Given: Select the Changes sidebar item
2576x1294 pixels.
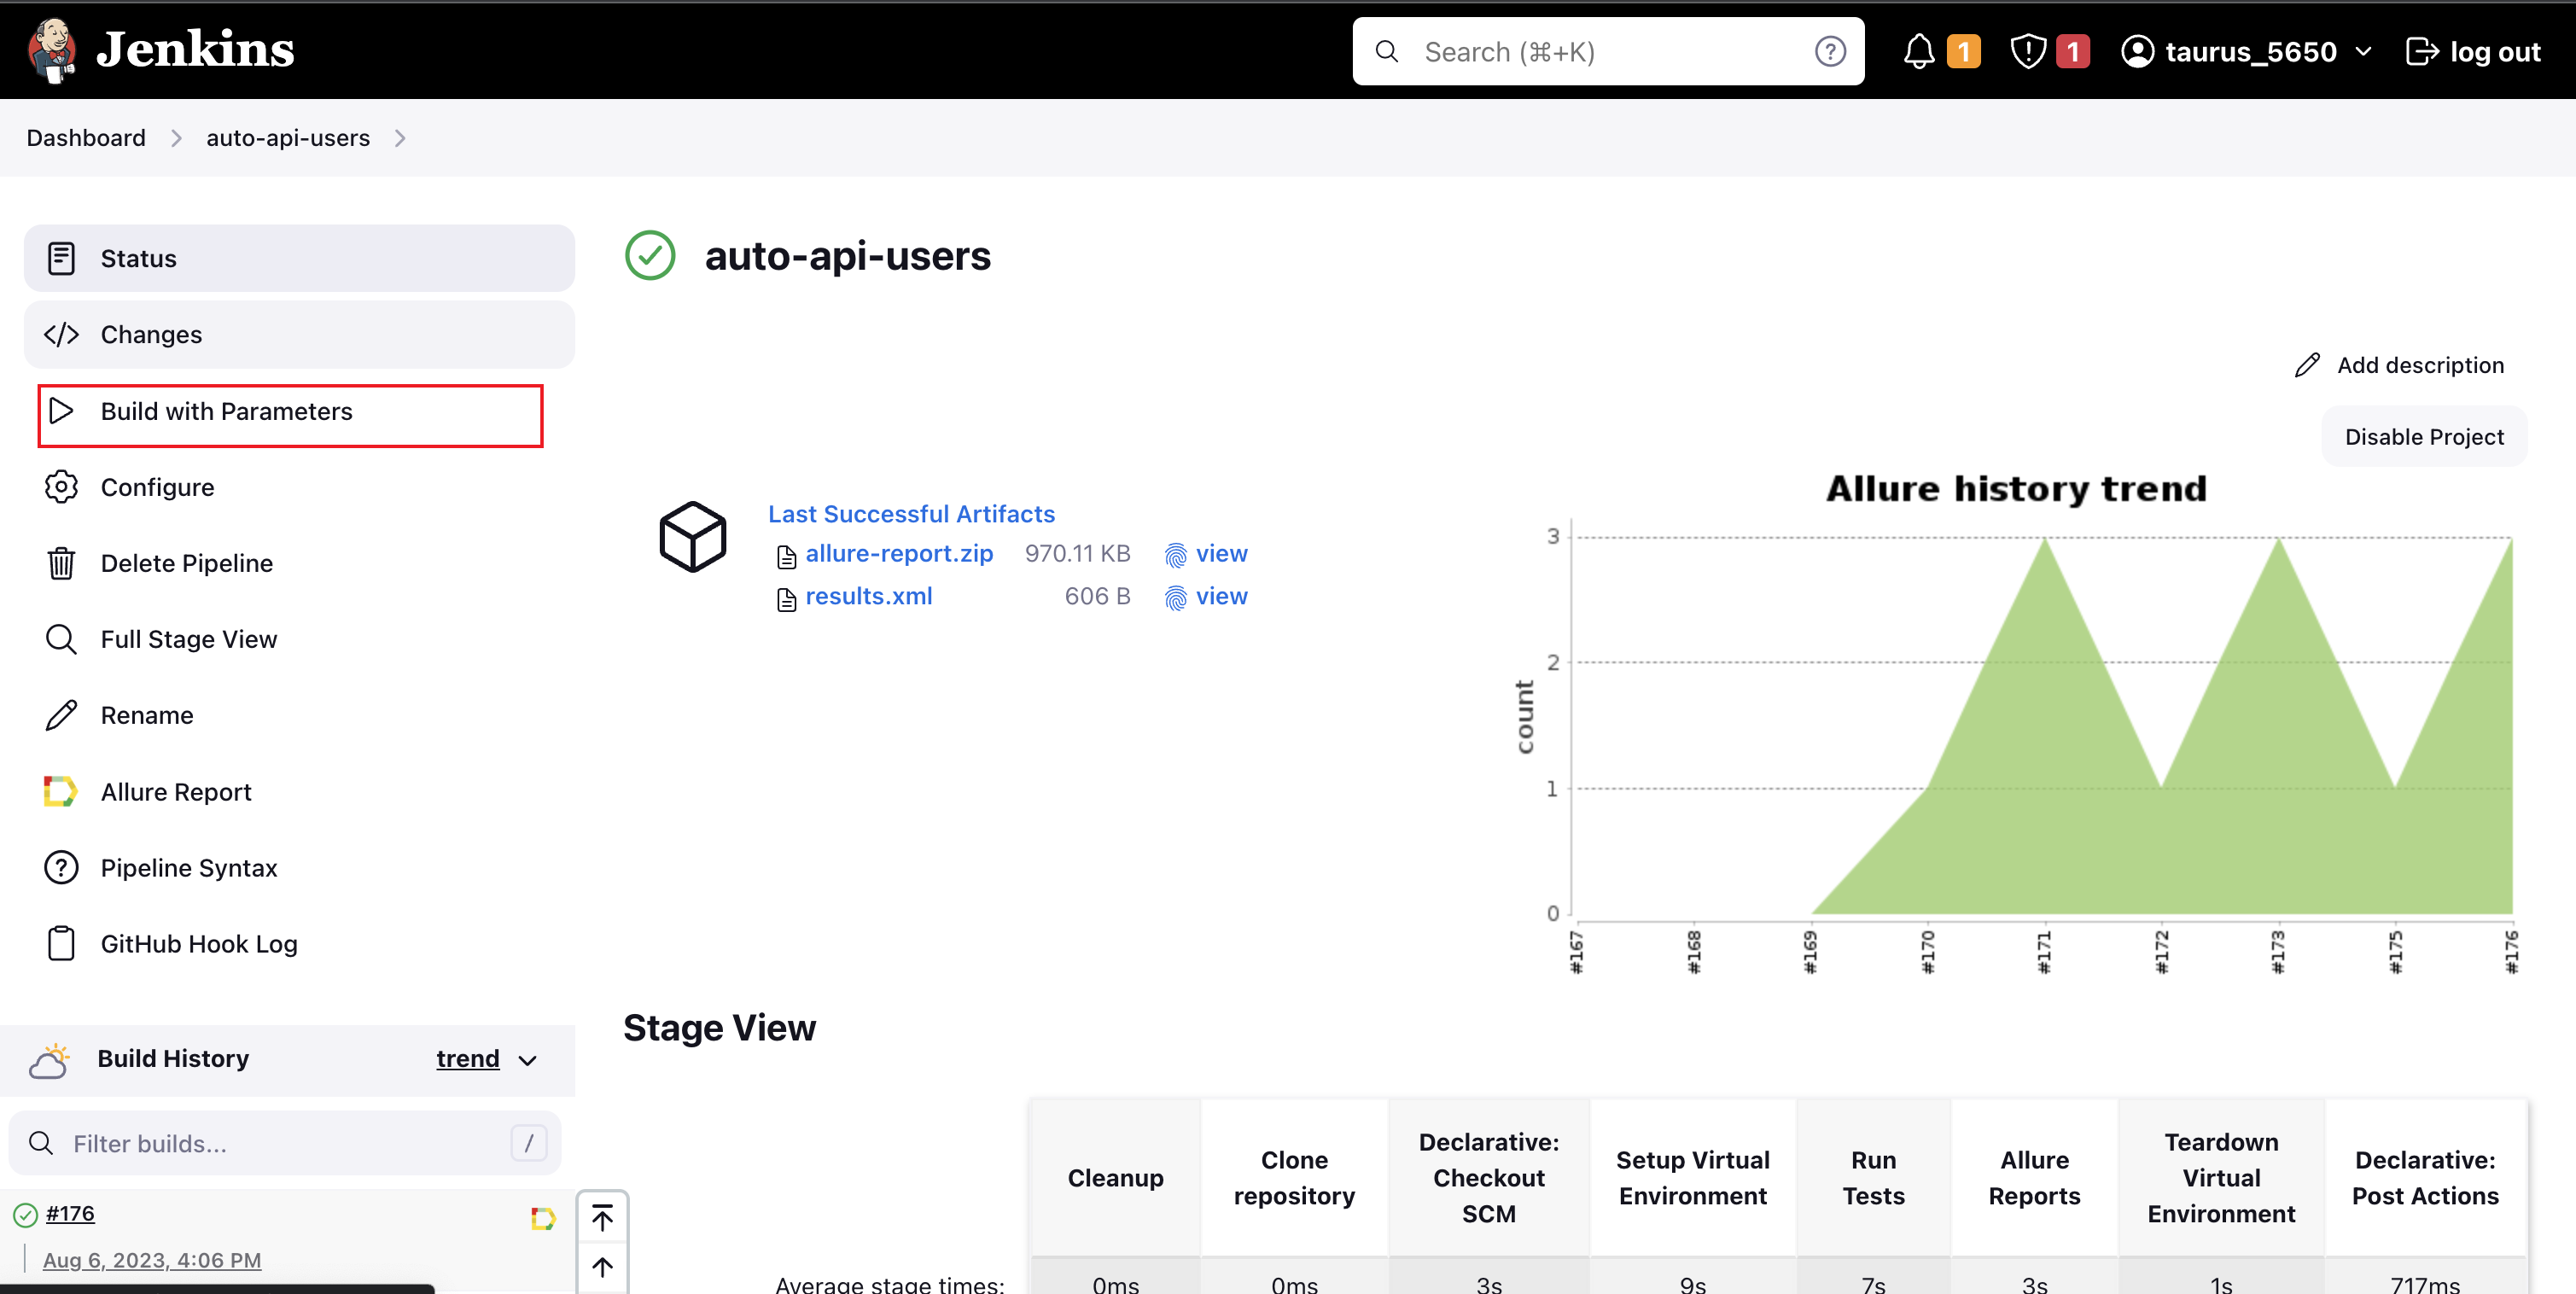Looking at the screenshot, I should [151, 334].
